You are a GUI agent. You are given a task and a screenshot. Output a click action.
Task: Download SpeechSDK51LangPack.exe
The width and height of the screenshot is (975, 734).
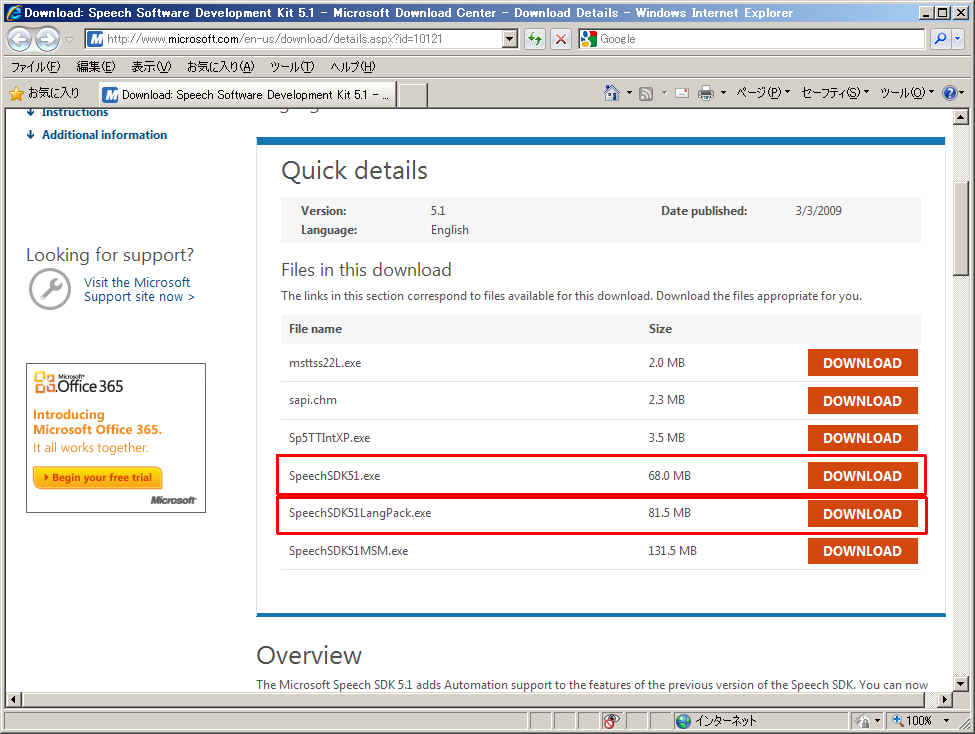pyautogui.click(x=862, y=514)
